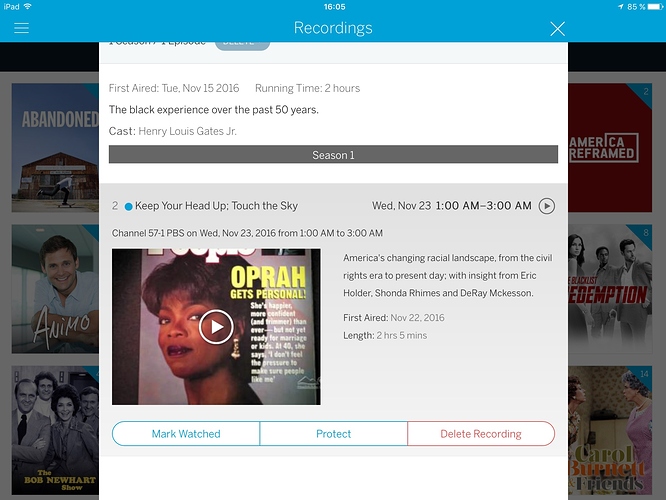Open the Animo show poster
The image size is (666, 500).
point(55,289)
